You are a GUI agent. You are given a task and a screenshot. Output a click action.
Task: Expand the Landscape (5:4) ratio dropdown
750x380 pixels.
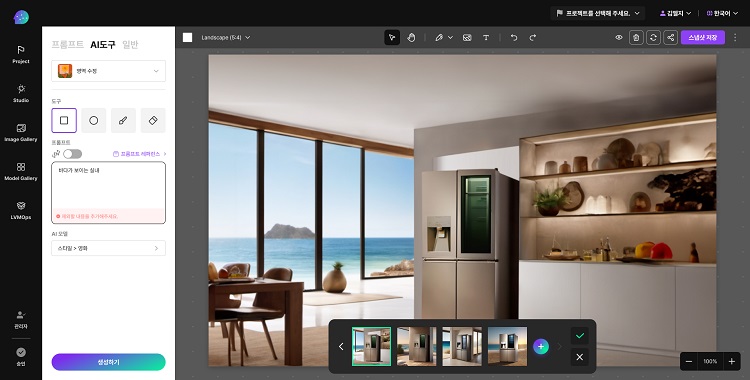[x=225, y=37]
